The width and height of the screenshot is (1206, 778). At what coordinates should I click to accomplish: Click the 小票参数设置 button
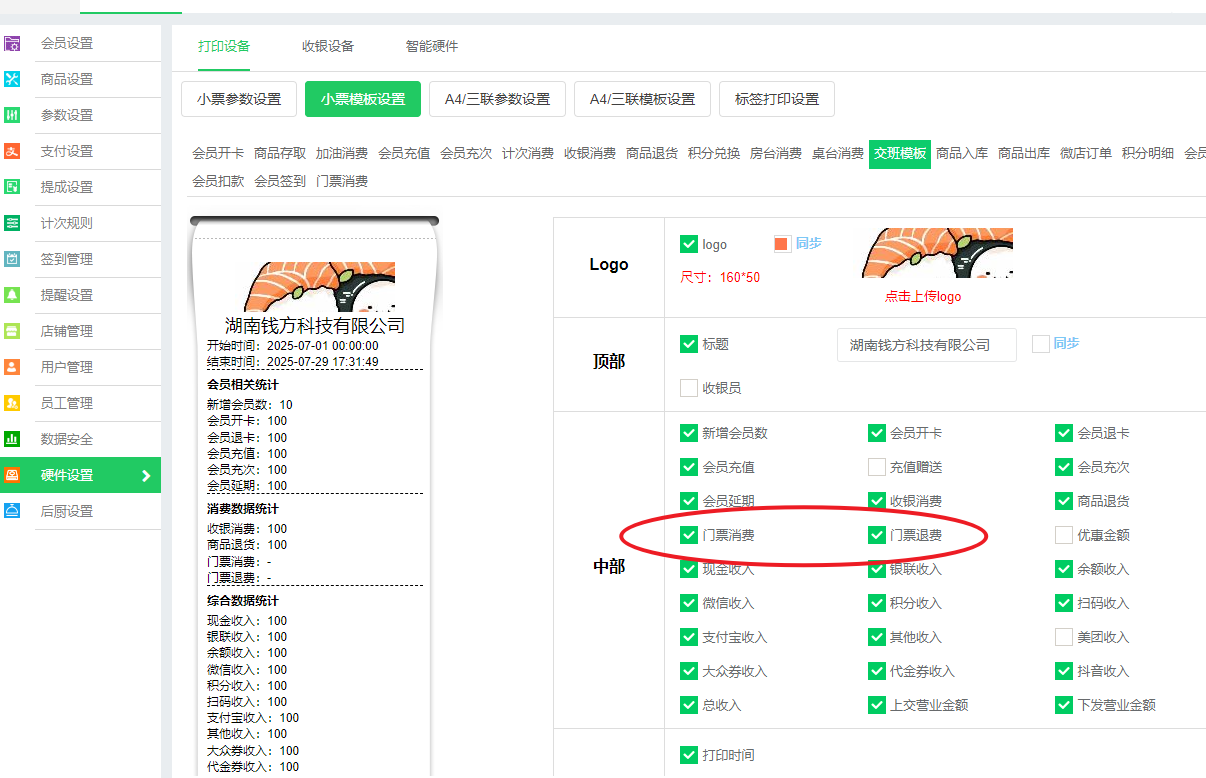(x=239, y=99)
